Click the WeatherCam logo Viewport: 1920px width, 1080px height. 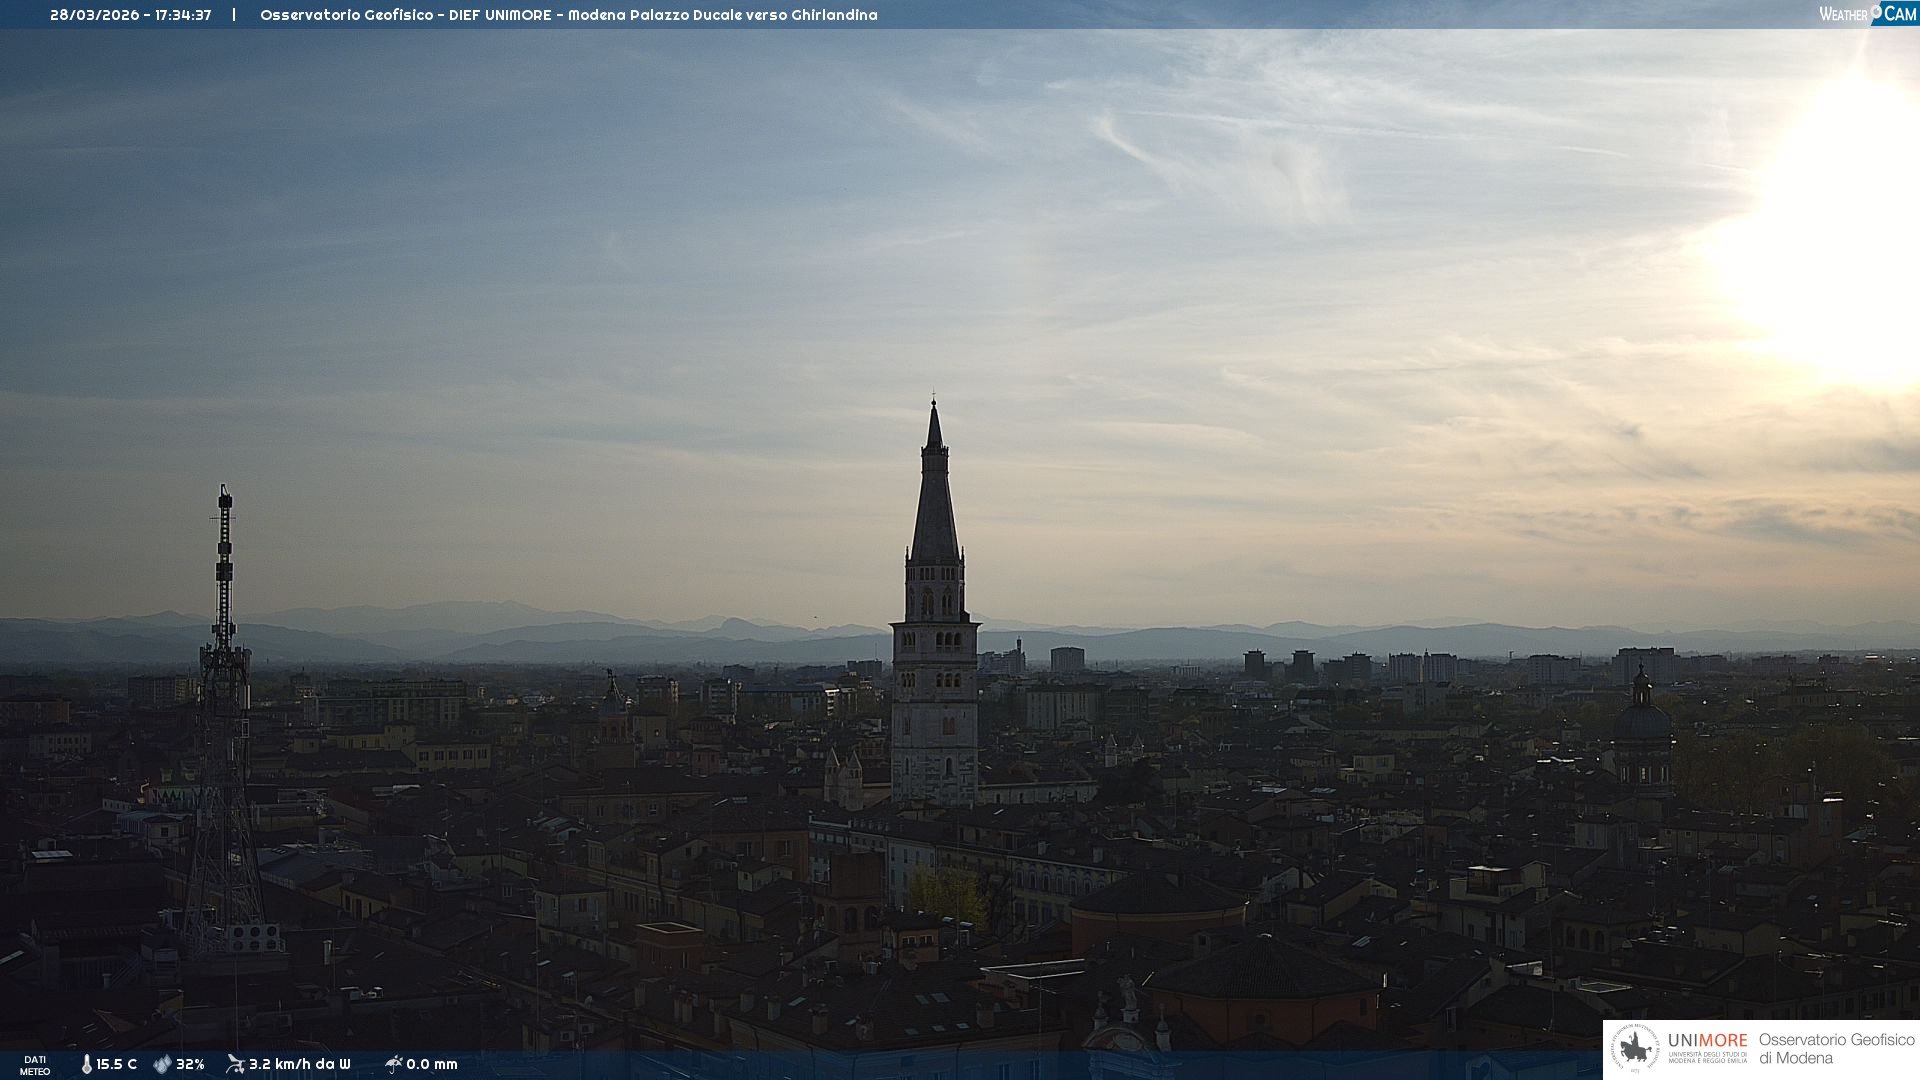tap(1867, 14)
